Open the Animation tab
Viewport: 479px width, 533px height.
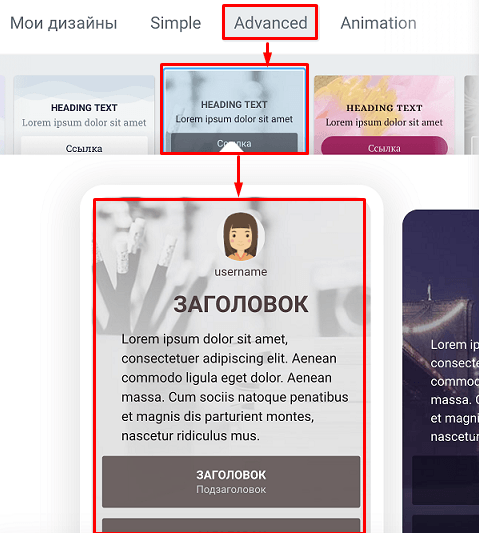(x=378, y=23)
